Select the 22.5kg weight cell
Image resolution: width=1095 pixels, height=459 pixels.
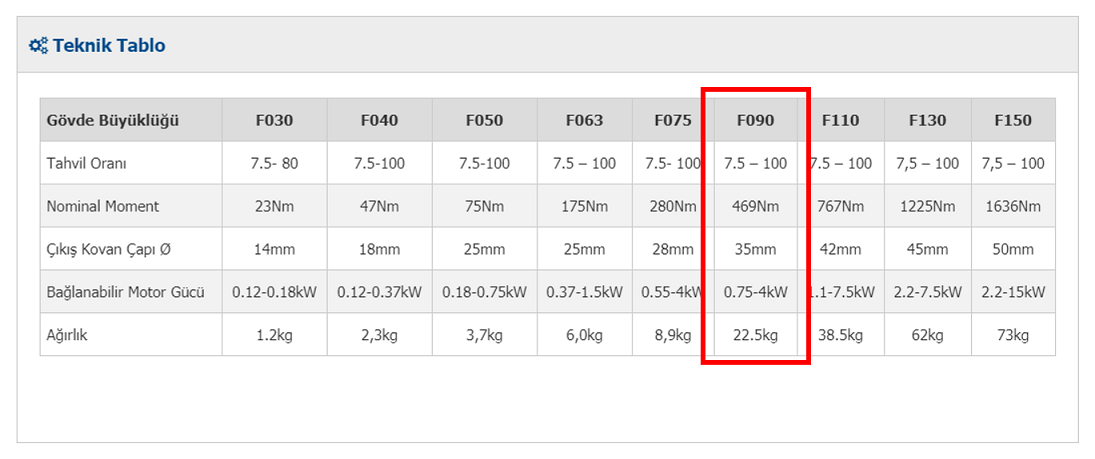(x=756, y=335)
